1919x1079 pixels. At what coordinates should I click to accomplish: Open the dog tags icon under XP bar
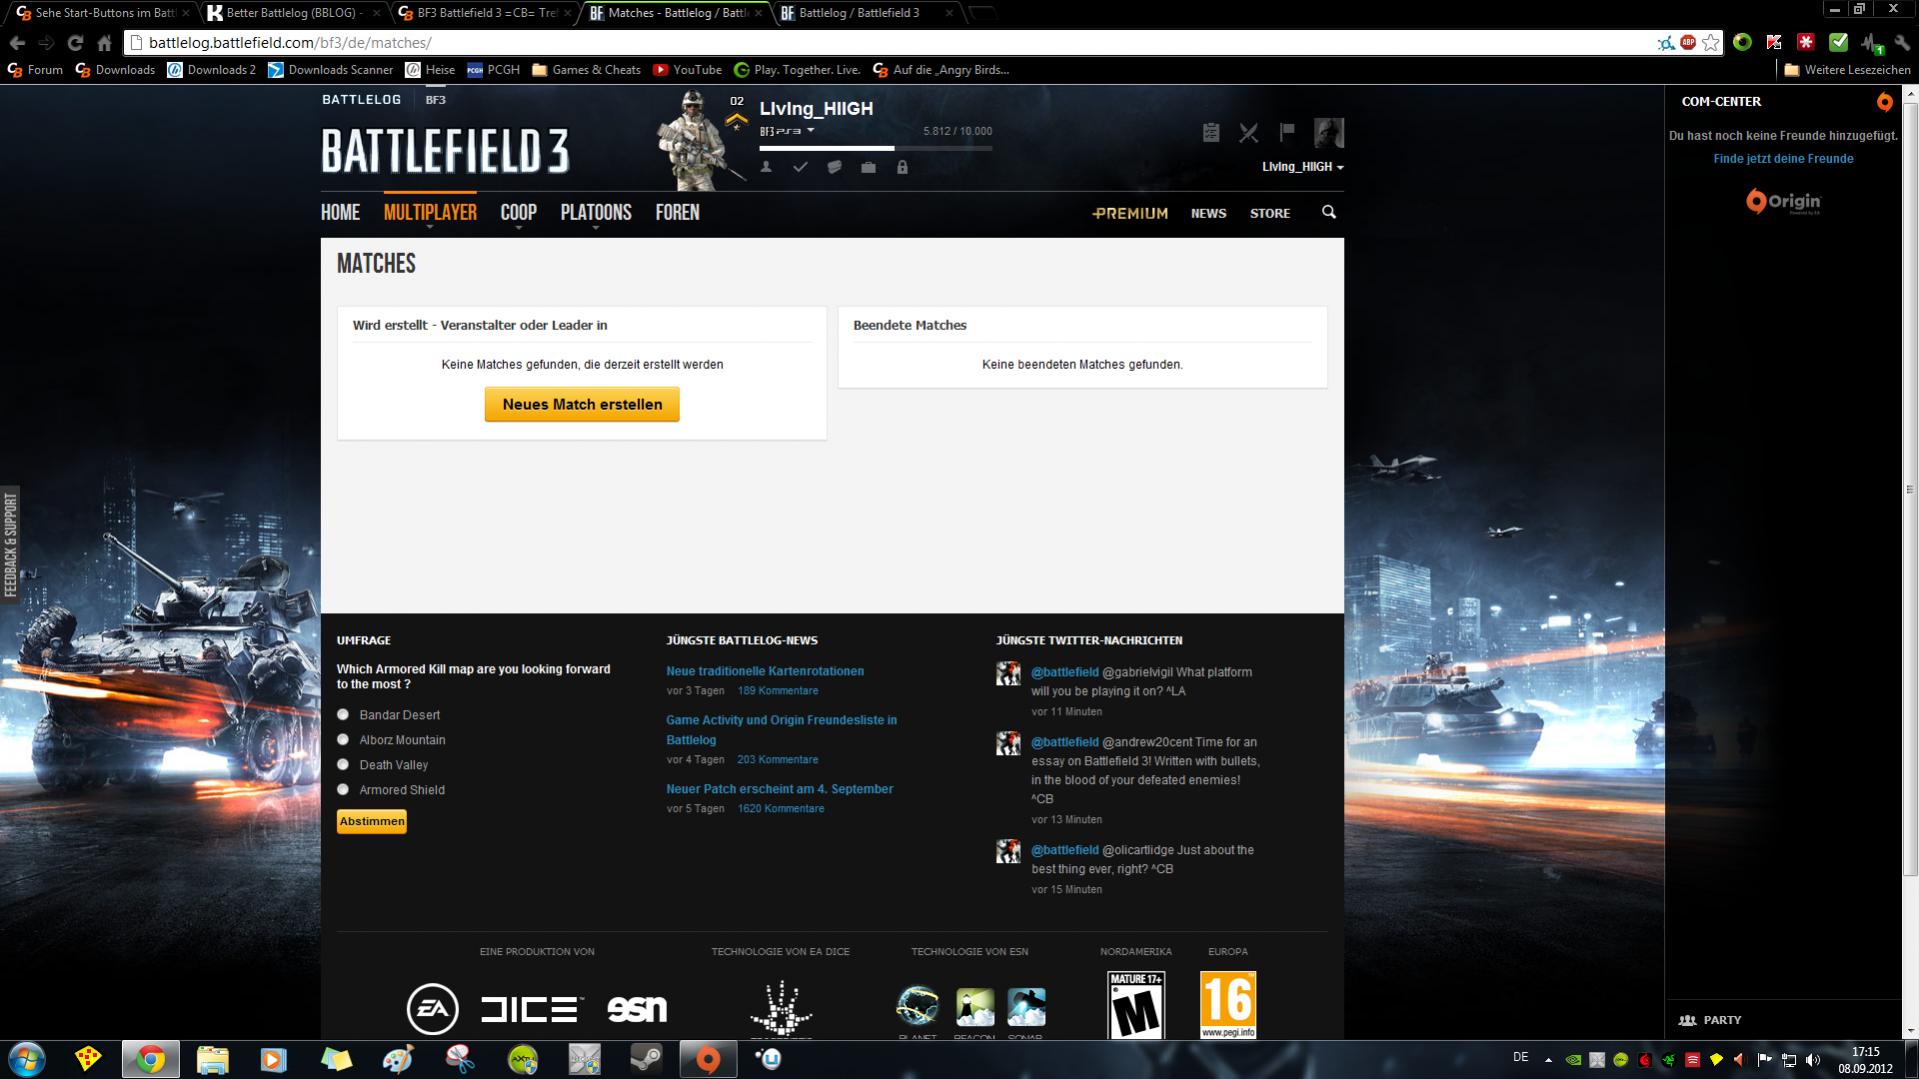click(x=834, y=167)
